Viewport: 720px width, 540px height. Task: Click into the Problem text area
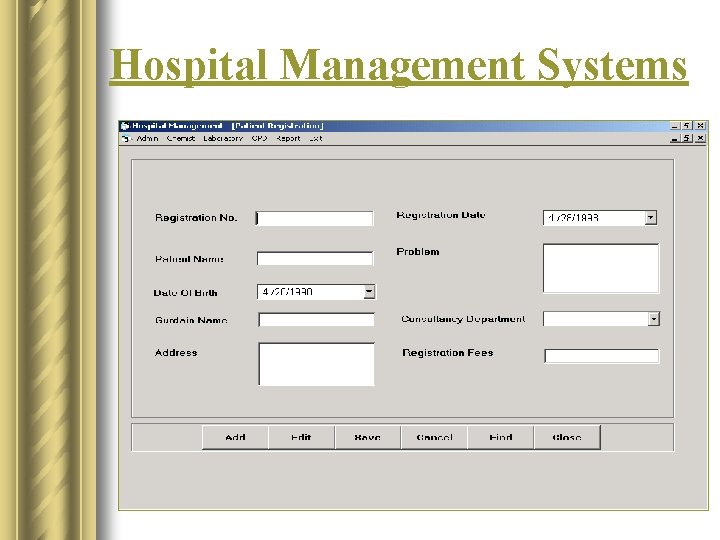601,268
